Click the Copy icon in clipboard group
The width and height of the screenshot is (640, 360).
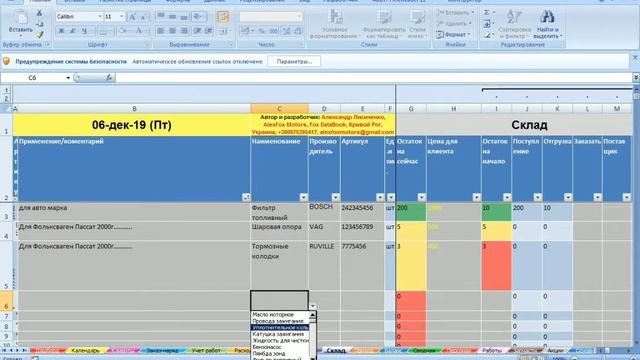click(40, 24)
